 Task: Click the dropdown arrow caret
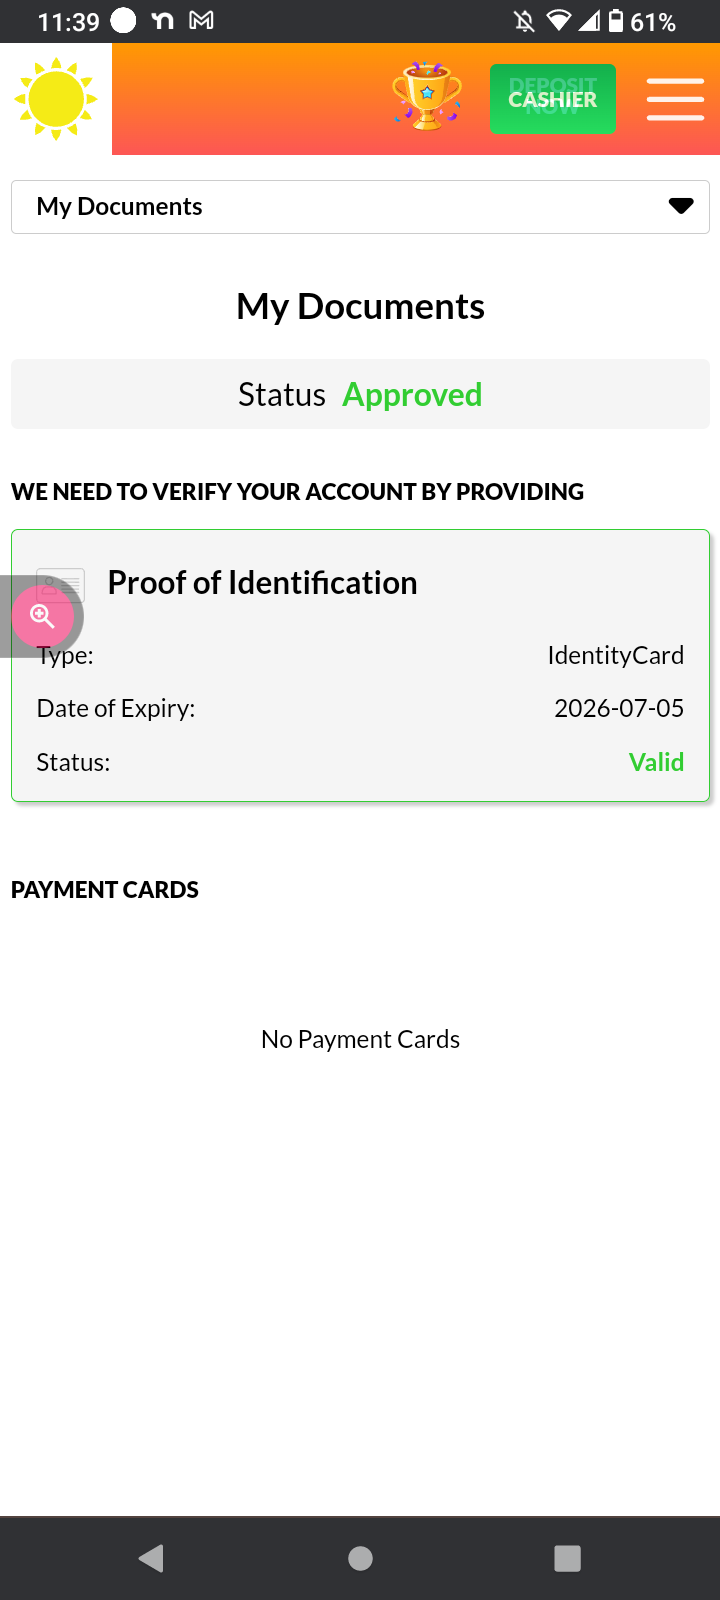point(681,206)
